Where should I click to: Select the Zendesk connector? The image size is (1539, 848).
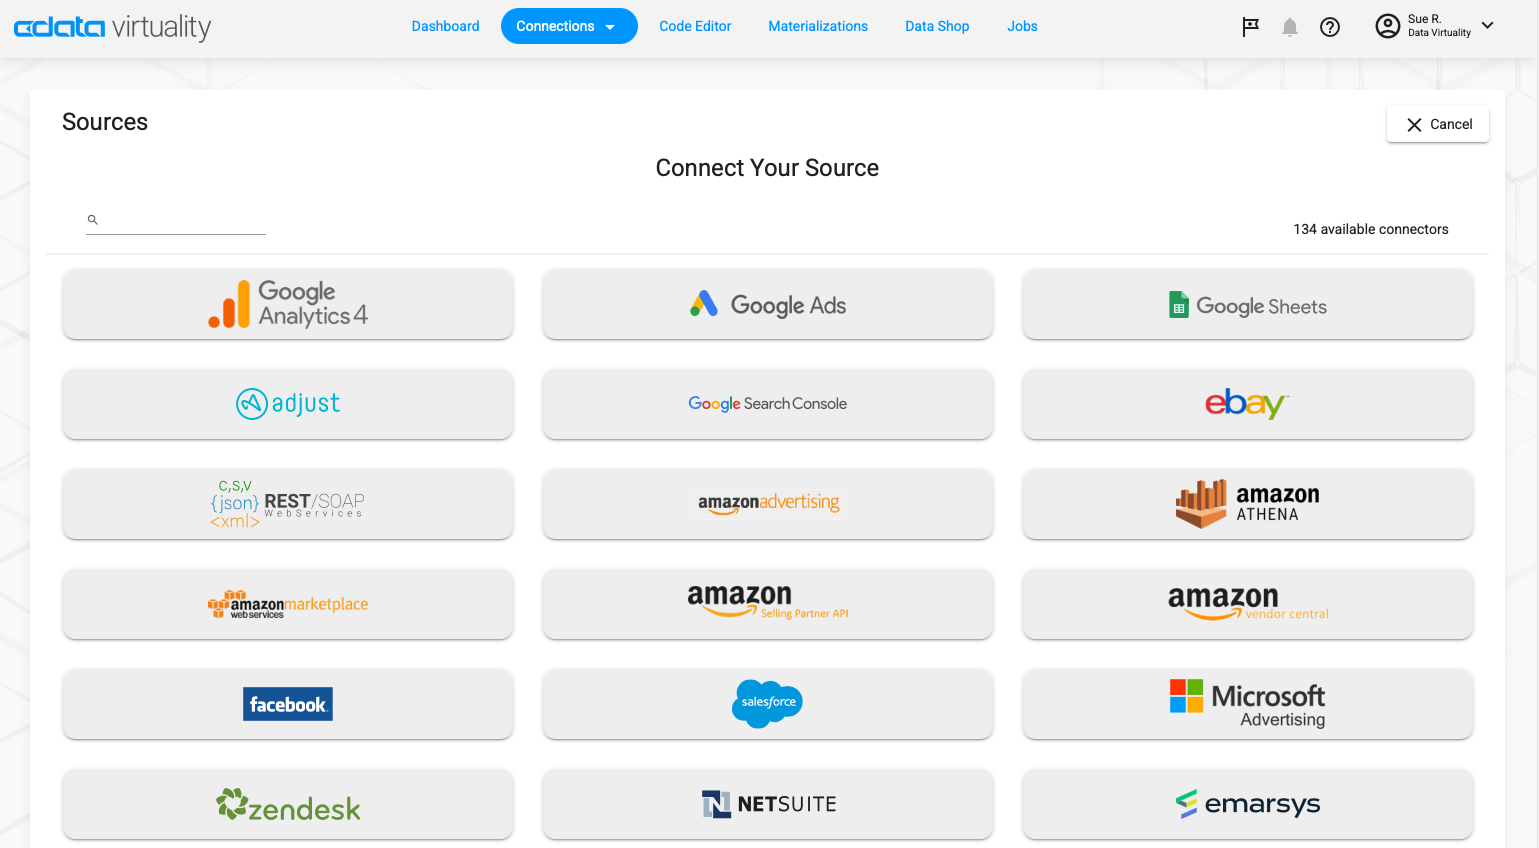pyautogui.click(x=287, y=804)
